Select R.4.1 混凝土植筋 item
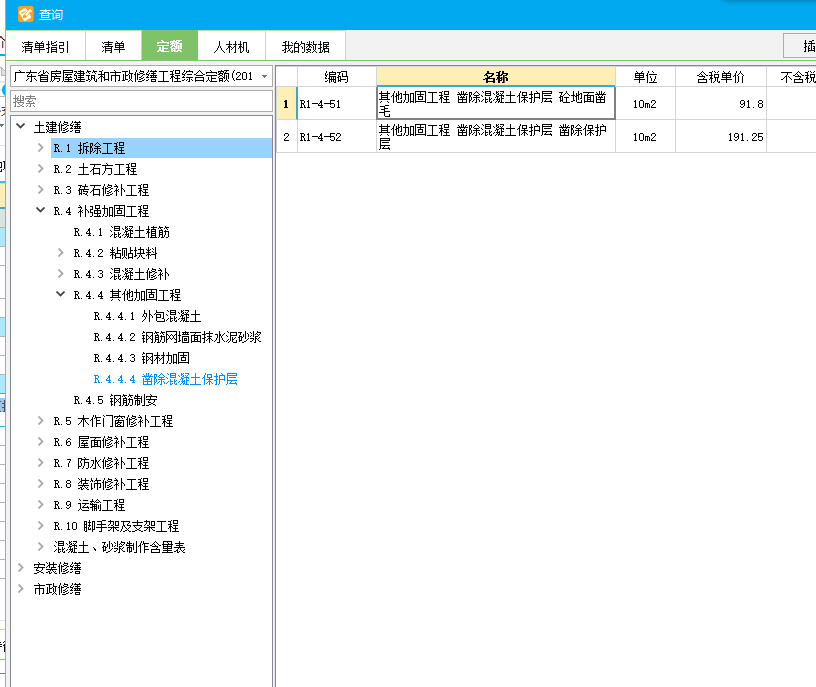 tap(121, 232)
